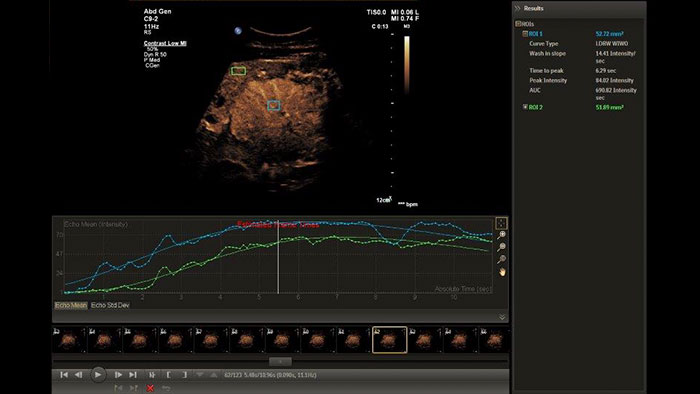
Task: Step forward one frame
Action: (118, 375)
